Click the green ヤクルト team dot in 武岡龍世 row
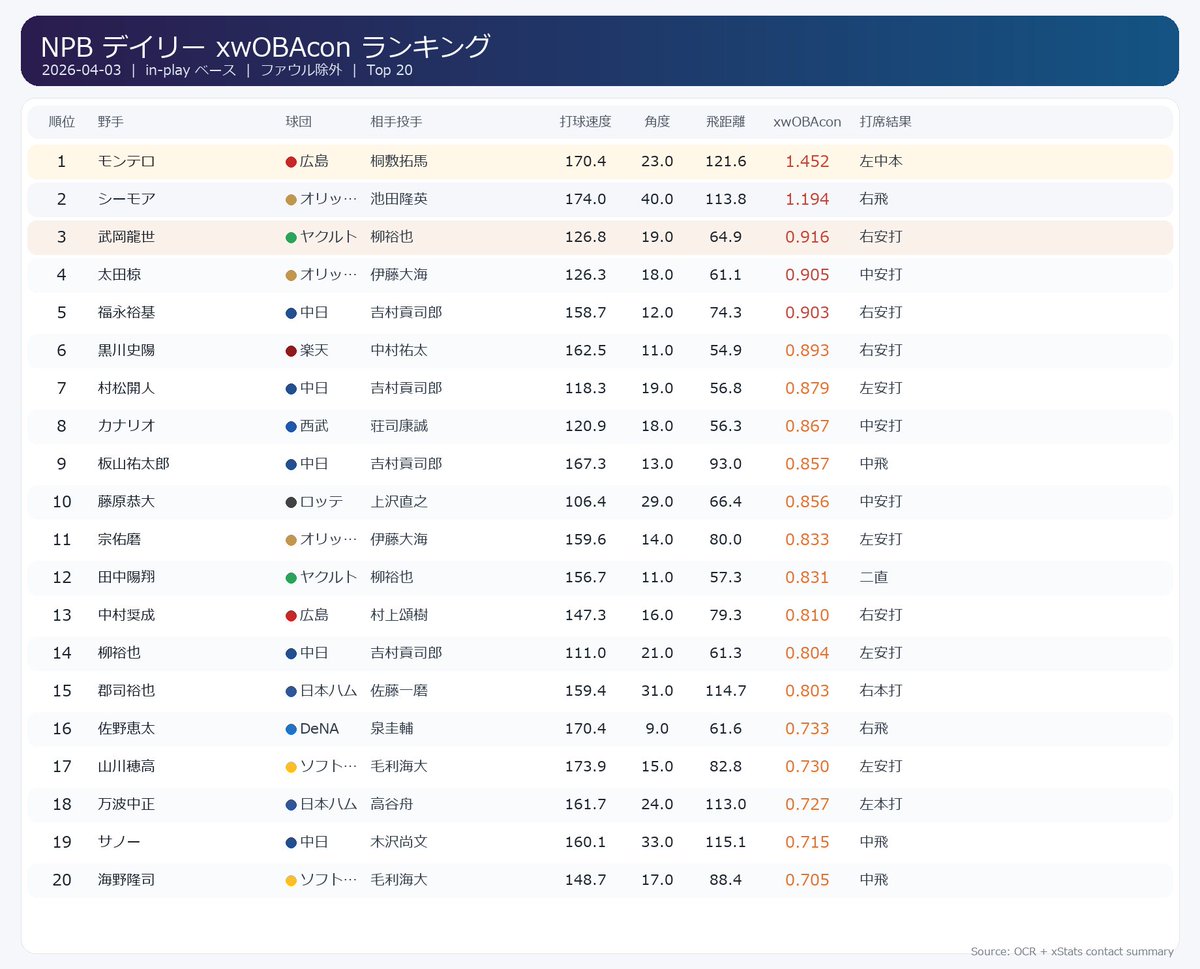Image resolution: width=1200 pixels, height=969 pixels. point(291,238)
